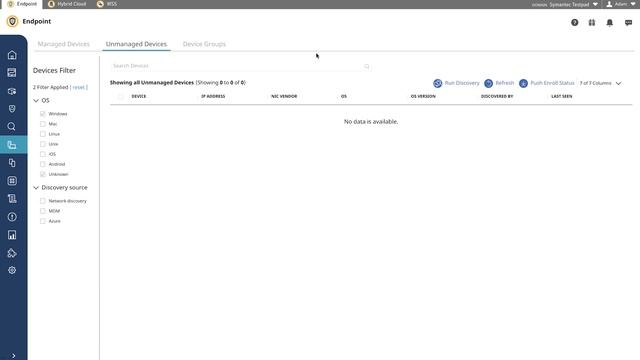Collapse the OS filter section
This screenshot has height=360, width=640.
click(36, 100)
